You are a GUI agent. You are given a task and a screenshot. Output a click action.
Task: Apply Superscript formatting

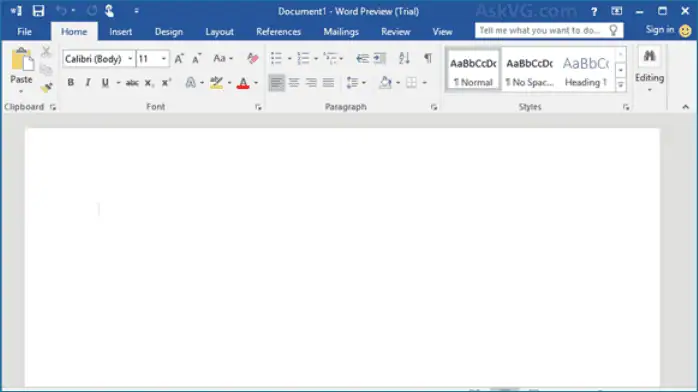[166, 83]
